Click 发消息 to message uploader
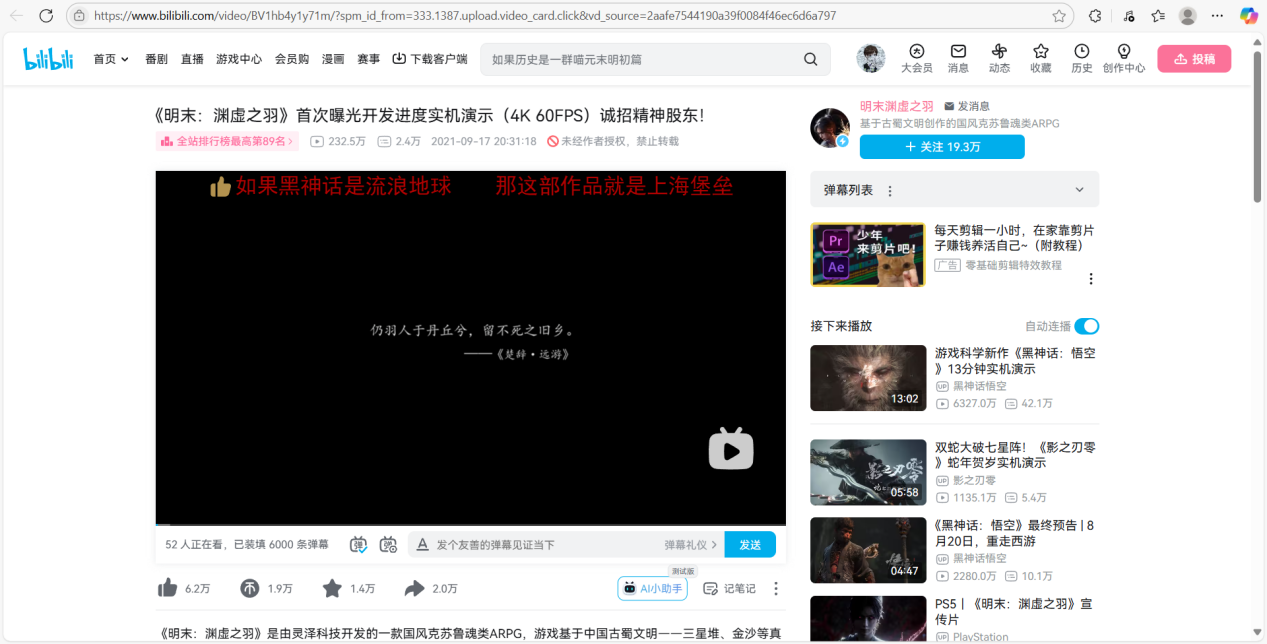The image size is (1267, 644). (967, 106)
